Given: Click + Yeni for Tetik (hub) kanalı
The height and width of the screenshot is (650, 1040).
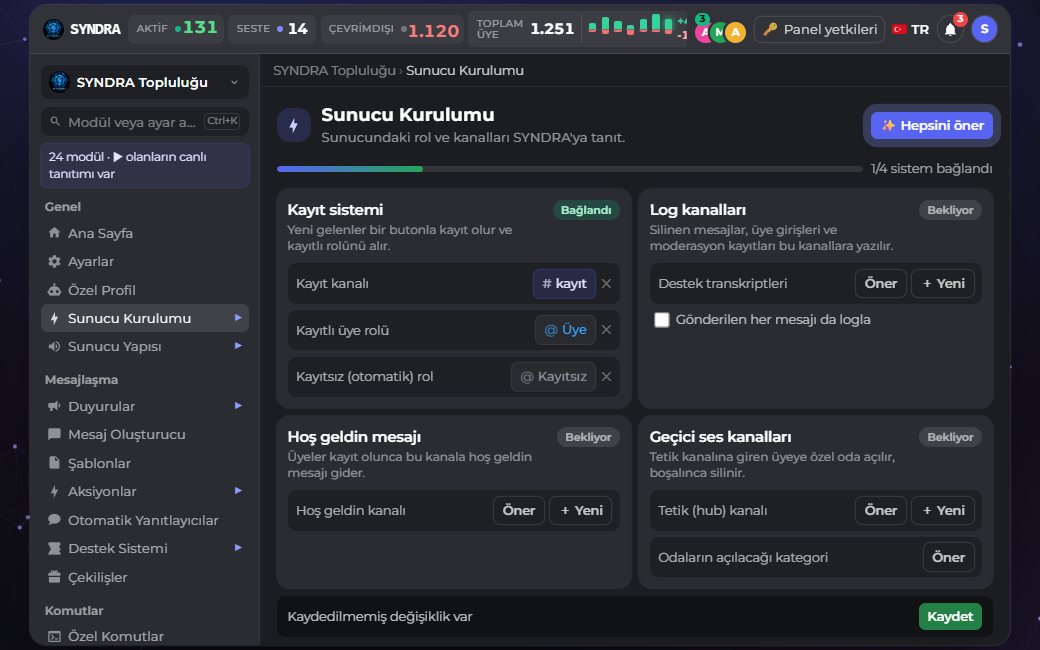Looking at the screenshot, I should click(x=942, y=510).
